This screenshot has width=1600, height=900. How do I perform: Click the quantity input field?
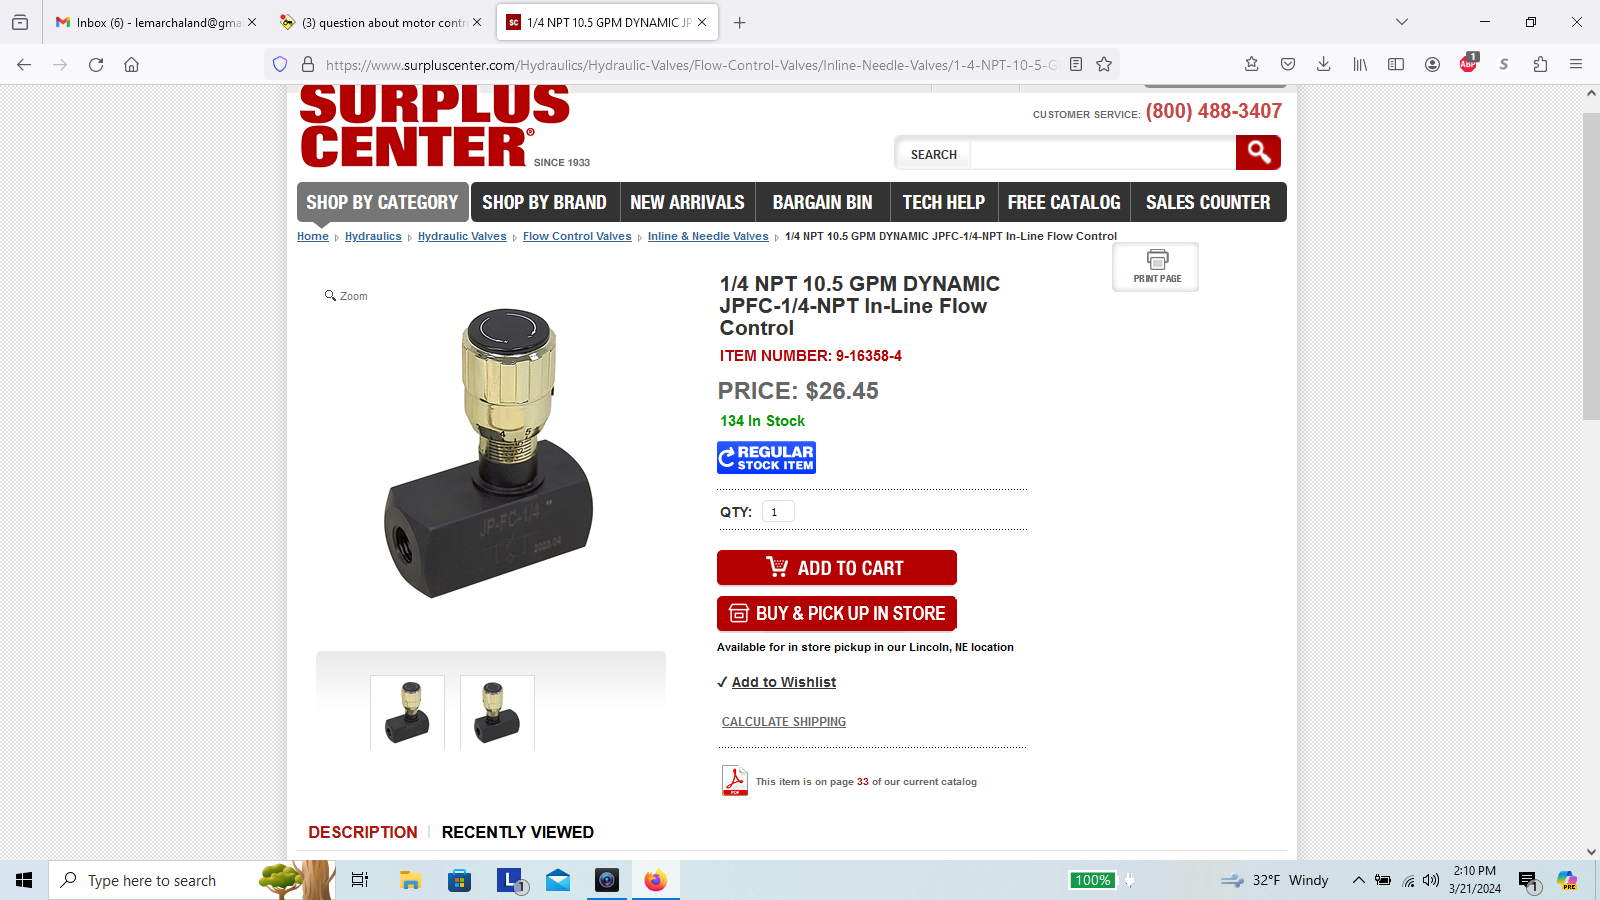point(778,512)
